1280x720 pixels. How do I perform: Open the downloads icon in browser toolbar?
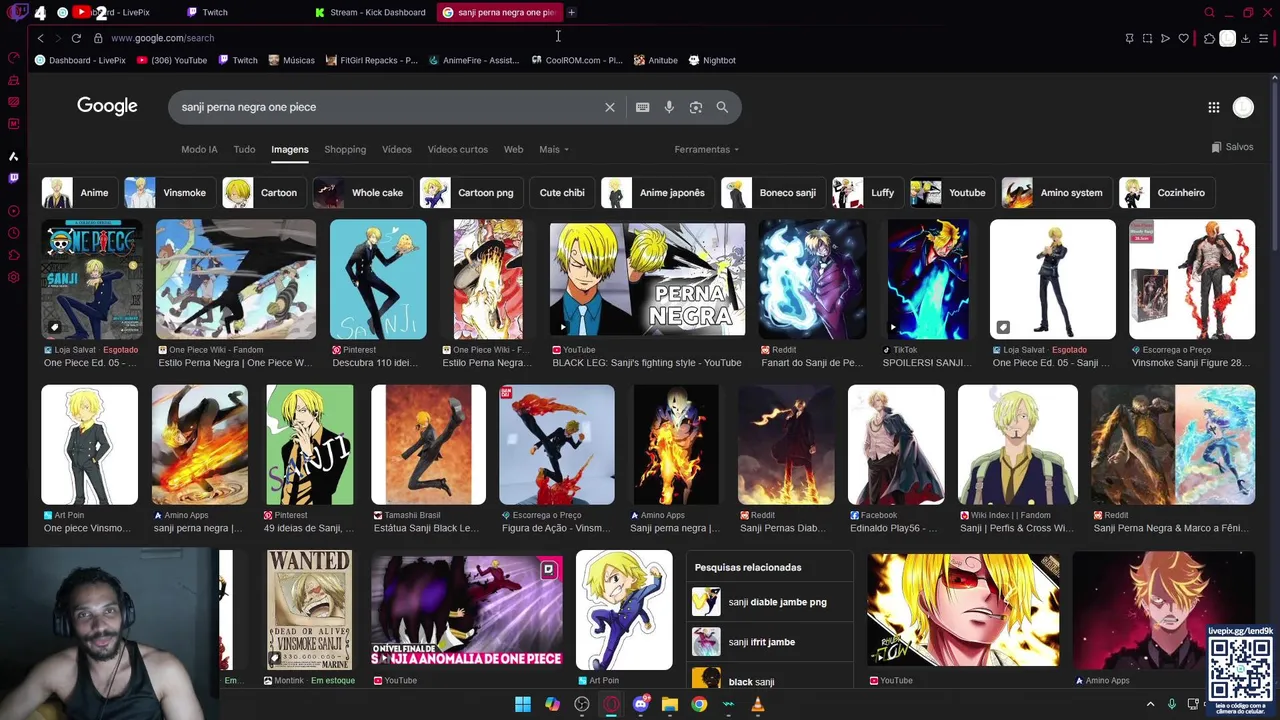click(x=1245, y=38)
